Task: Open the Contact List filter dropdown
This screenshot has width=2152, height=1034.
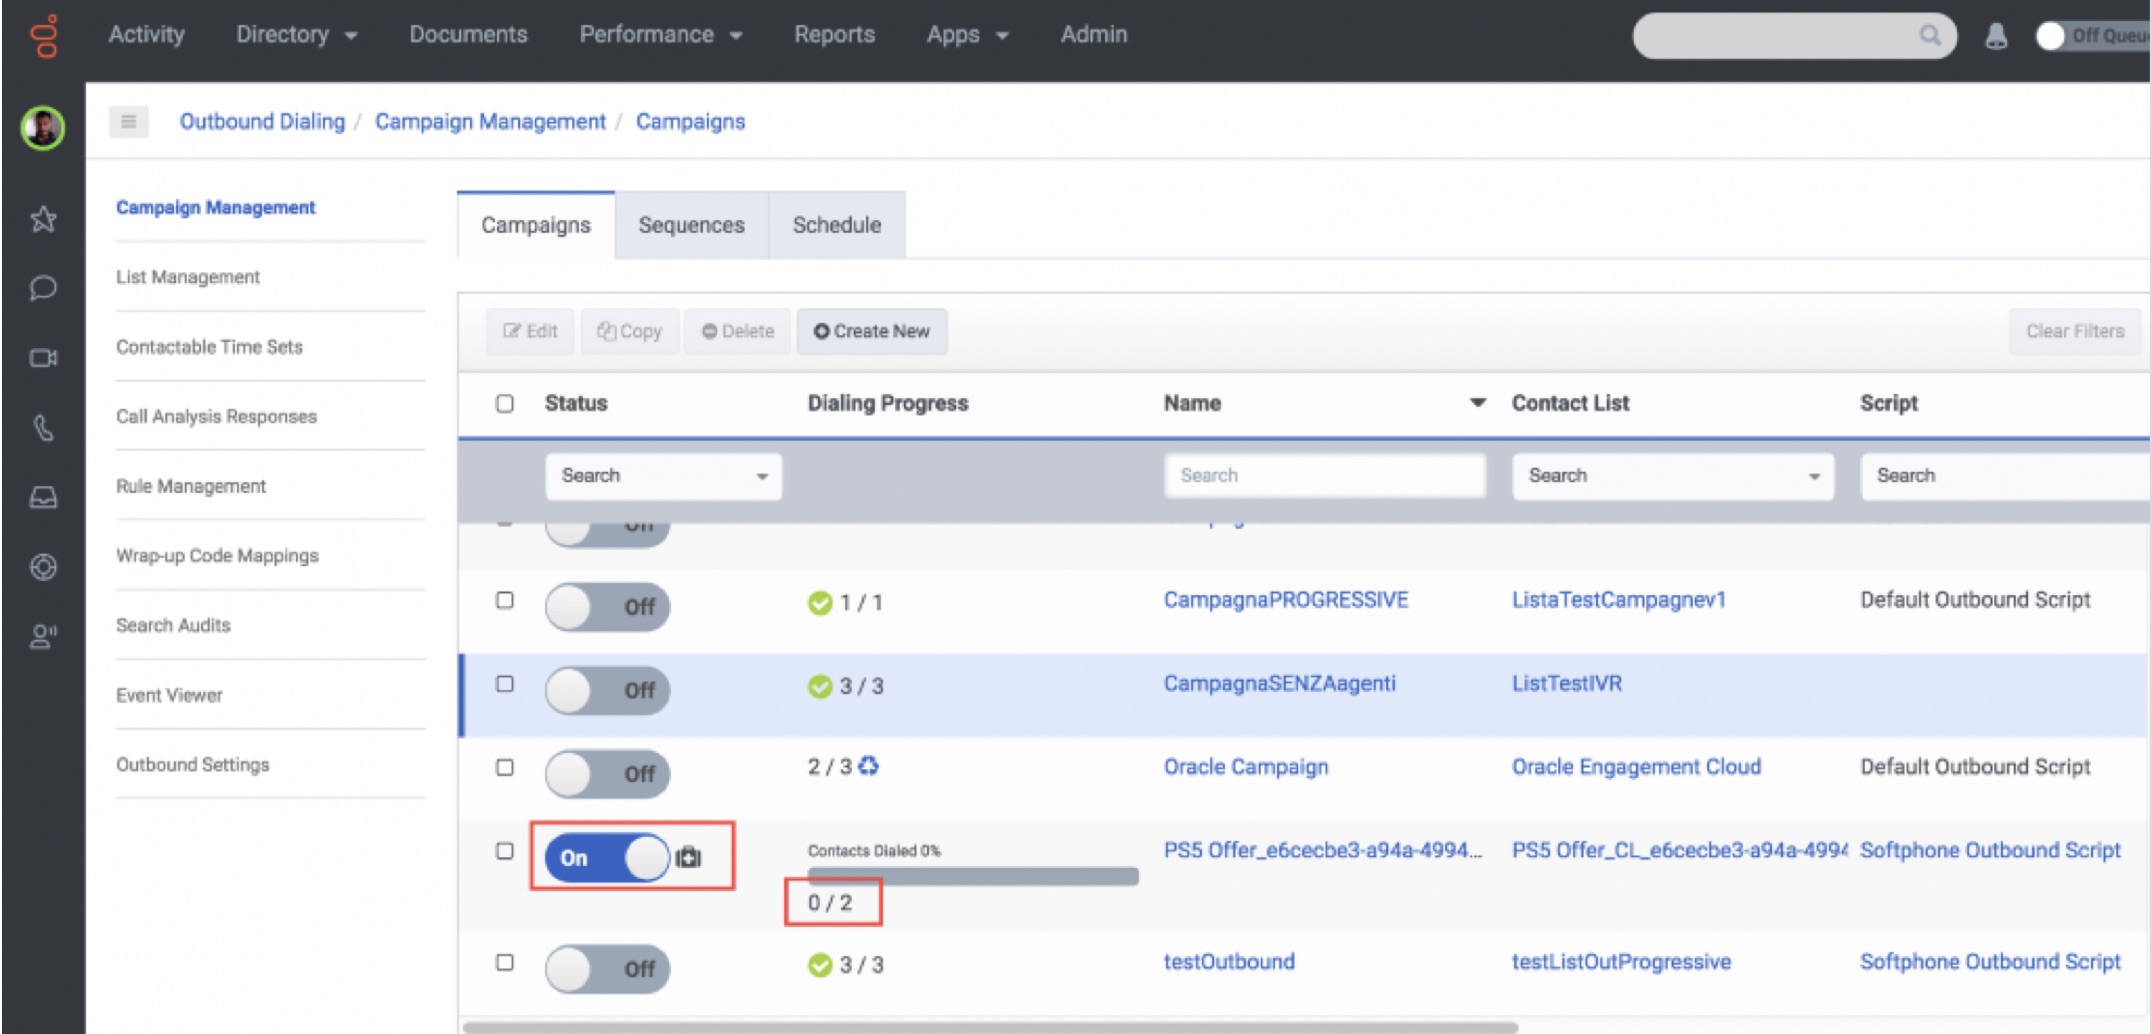Action: [x=1673, y=476]
